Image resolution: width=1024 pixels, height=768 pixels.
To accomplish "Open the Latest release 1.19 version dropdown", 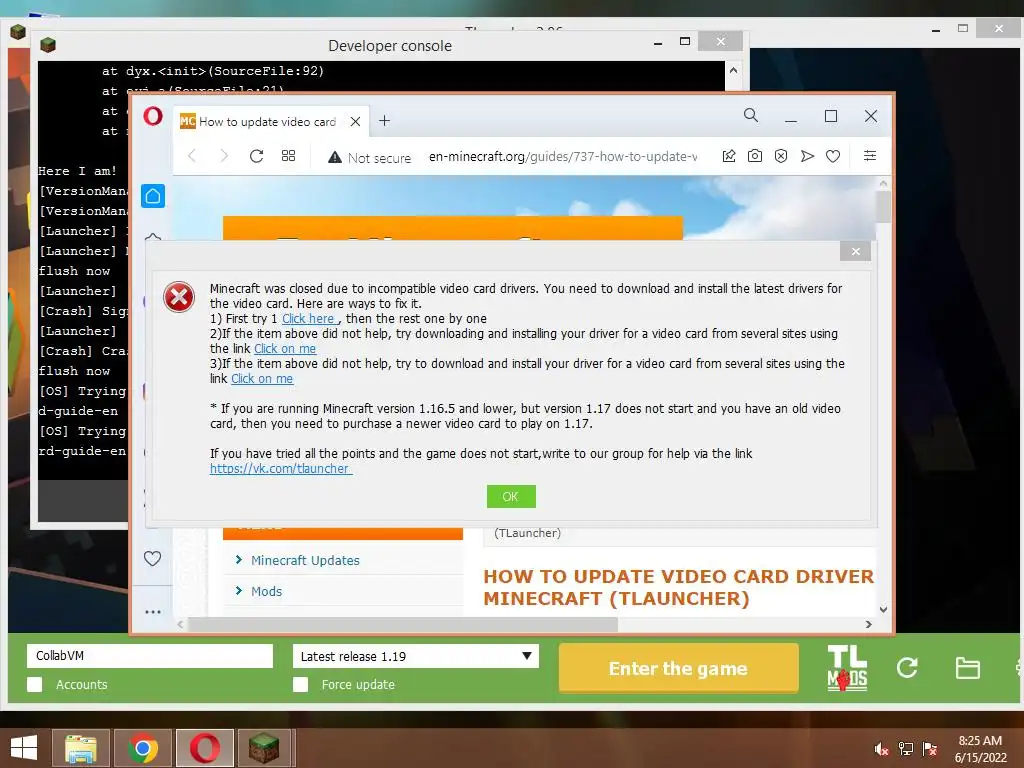I will coord(416,656).
